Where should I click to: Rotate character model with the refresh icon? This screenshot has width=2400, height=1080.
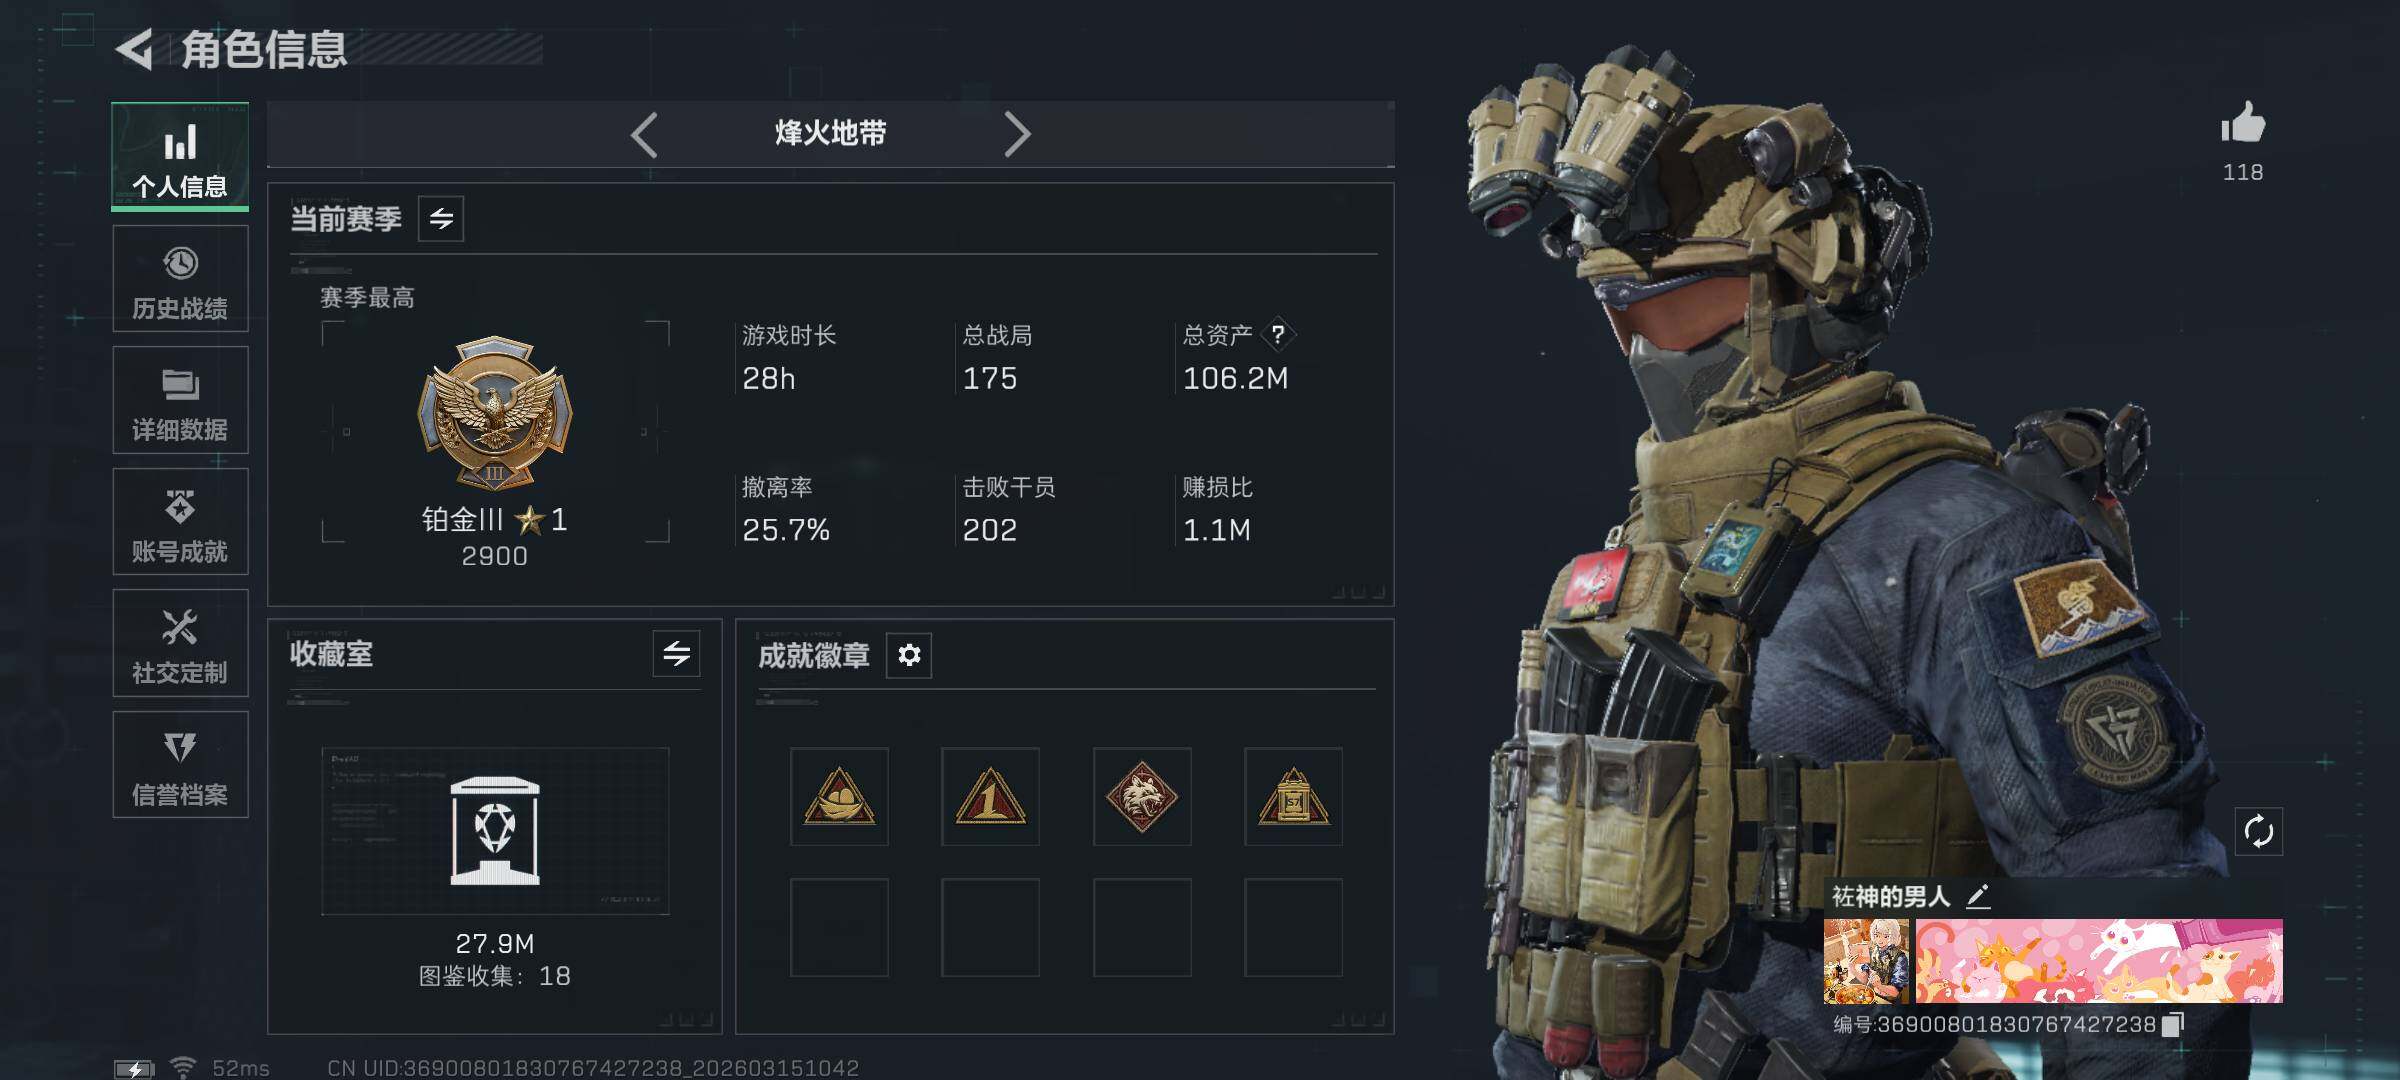coord(2258,831)
